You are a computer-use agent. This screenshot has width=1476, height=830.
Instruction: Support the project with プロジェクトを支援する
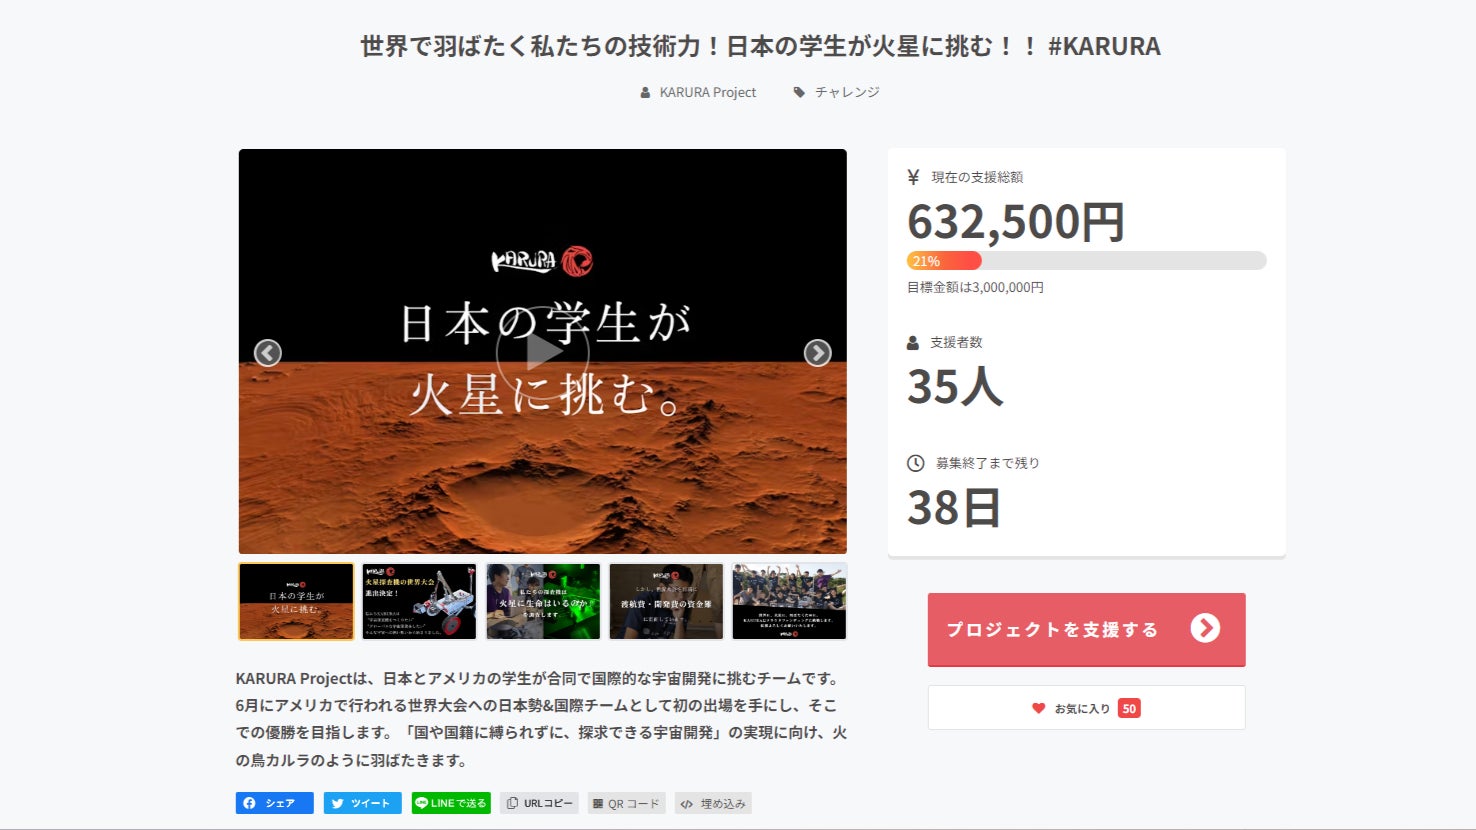tap(1086, 629)
